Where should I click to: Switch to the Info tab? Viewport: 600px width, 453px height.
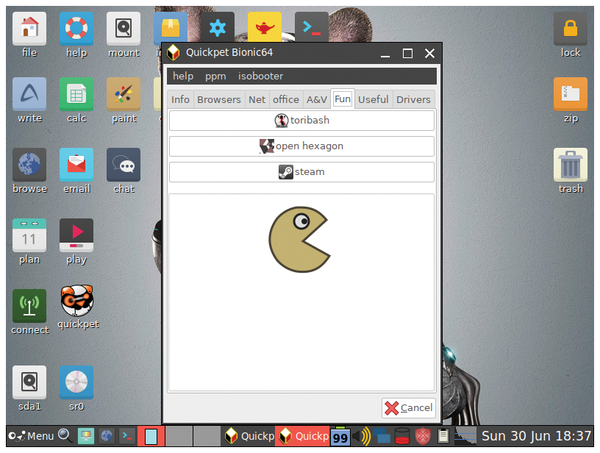[180, 99]
